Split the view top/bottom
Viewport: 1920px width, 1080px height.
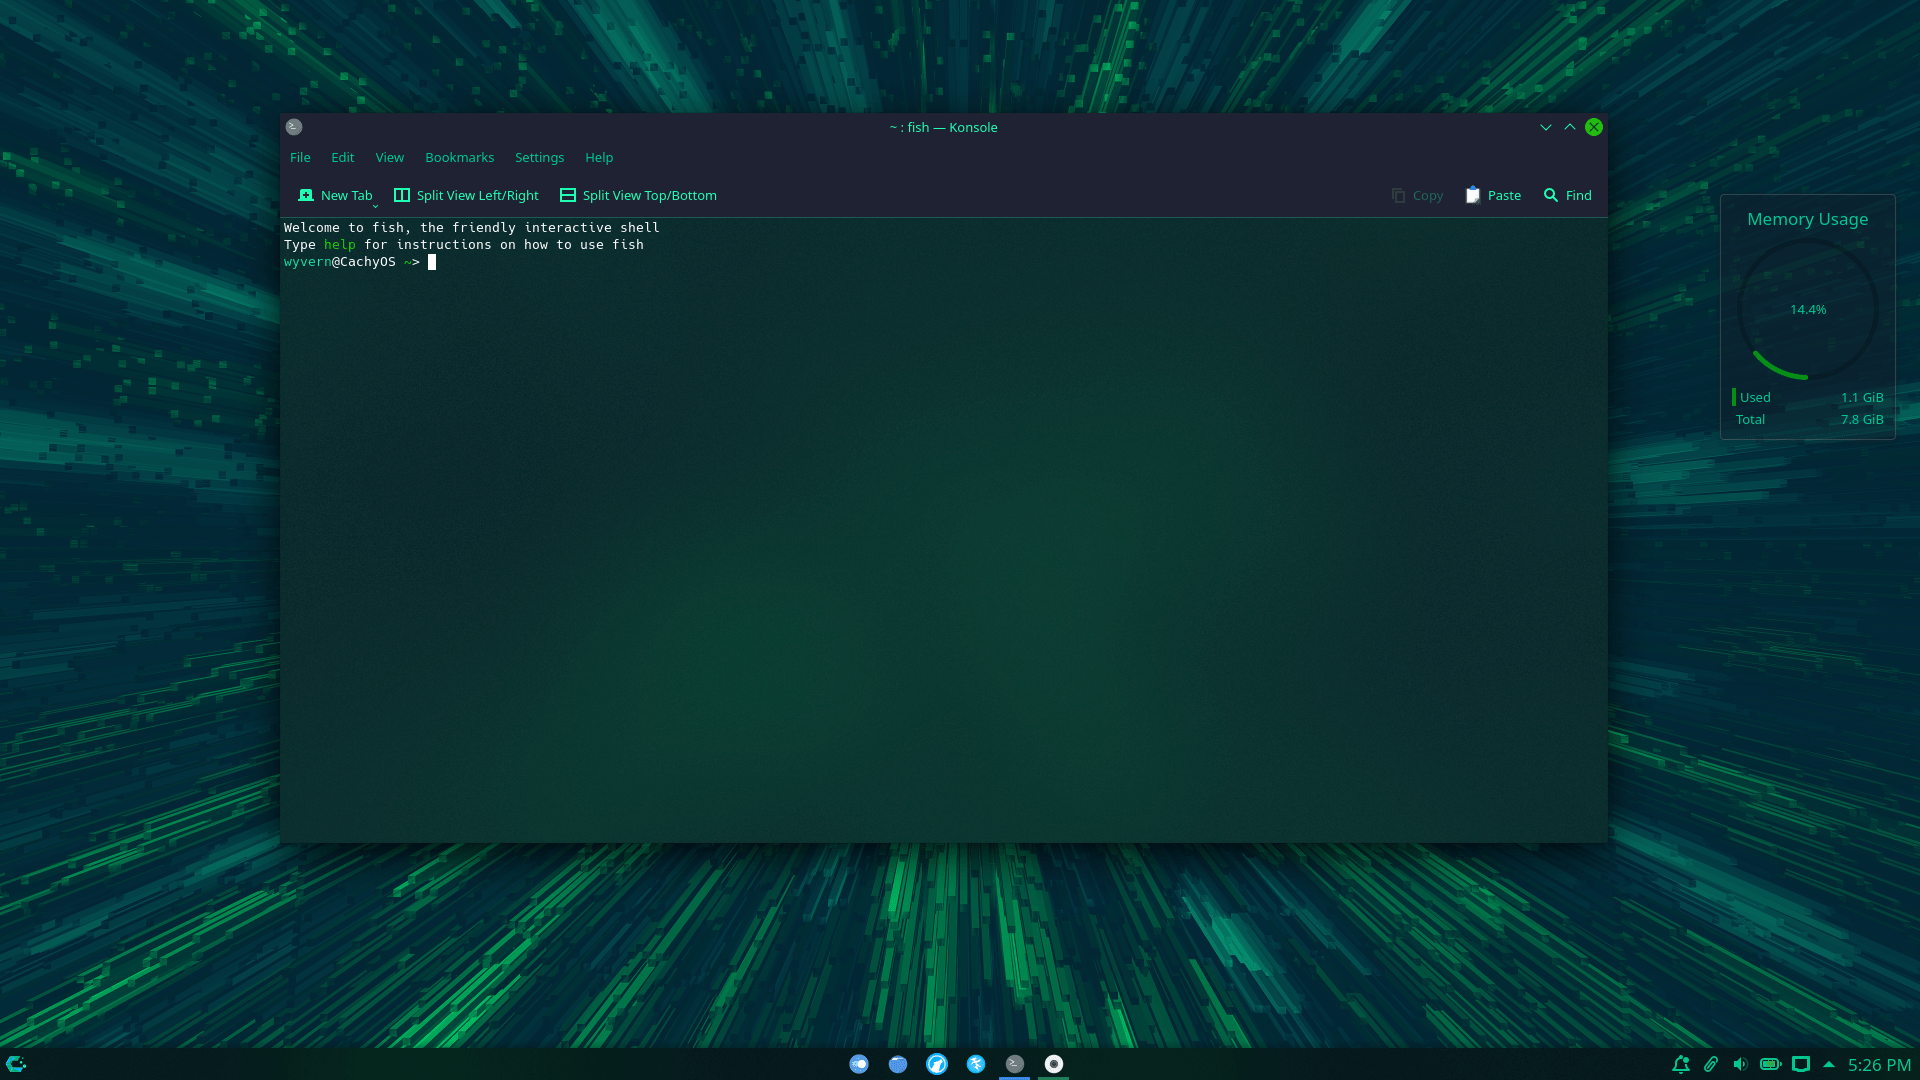coord(639,195)
